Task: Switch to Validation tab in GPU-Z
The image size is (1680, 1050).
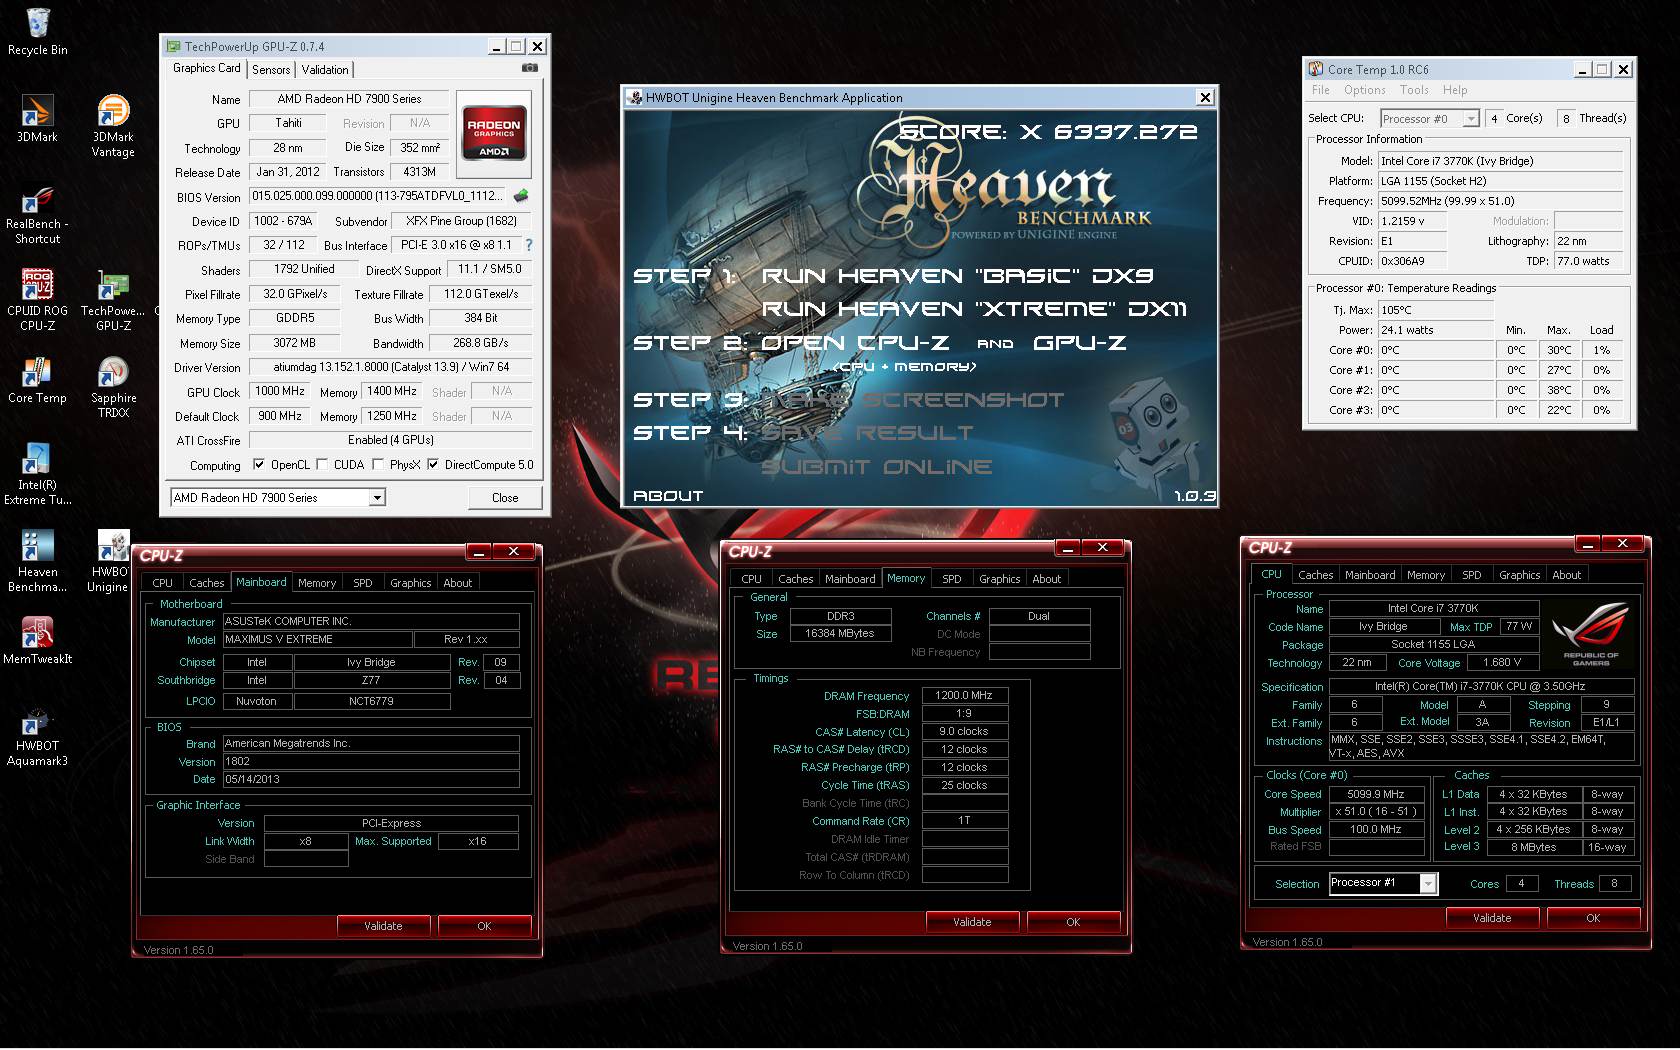Action: pos(325,69)
